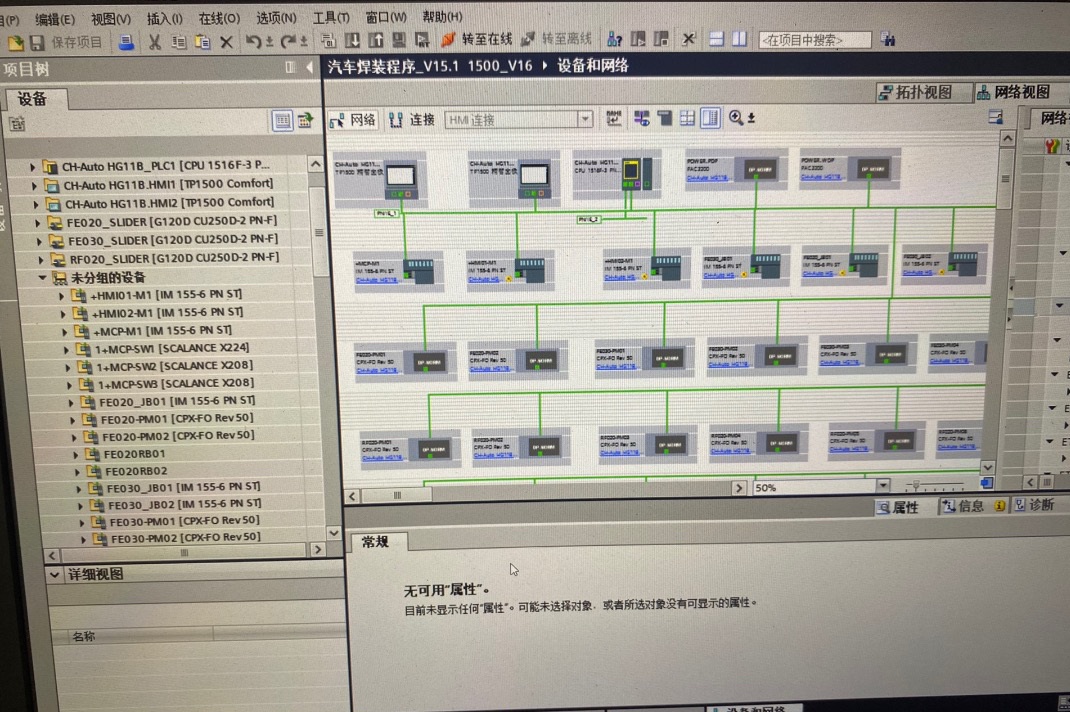Screen dimensions: 1070x712
Task: Open the zoom level 50% dropdown
Action: pos(882,485)
